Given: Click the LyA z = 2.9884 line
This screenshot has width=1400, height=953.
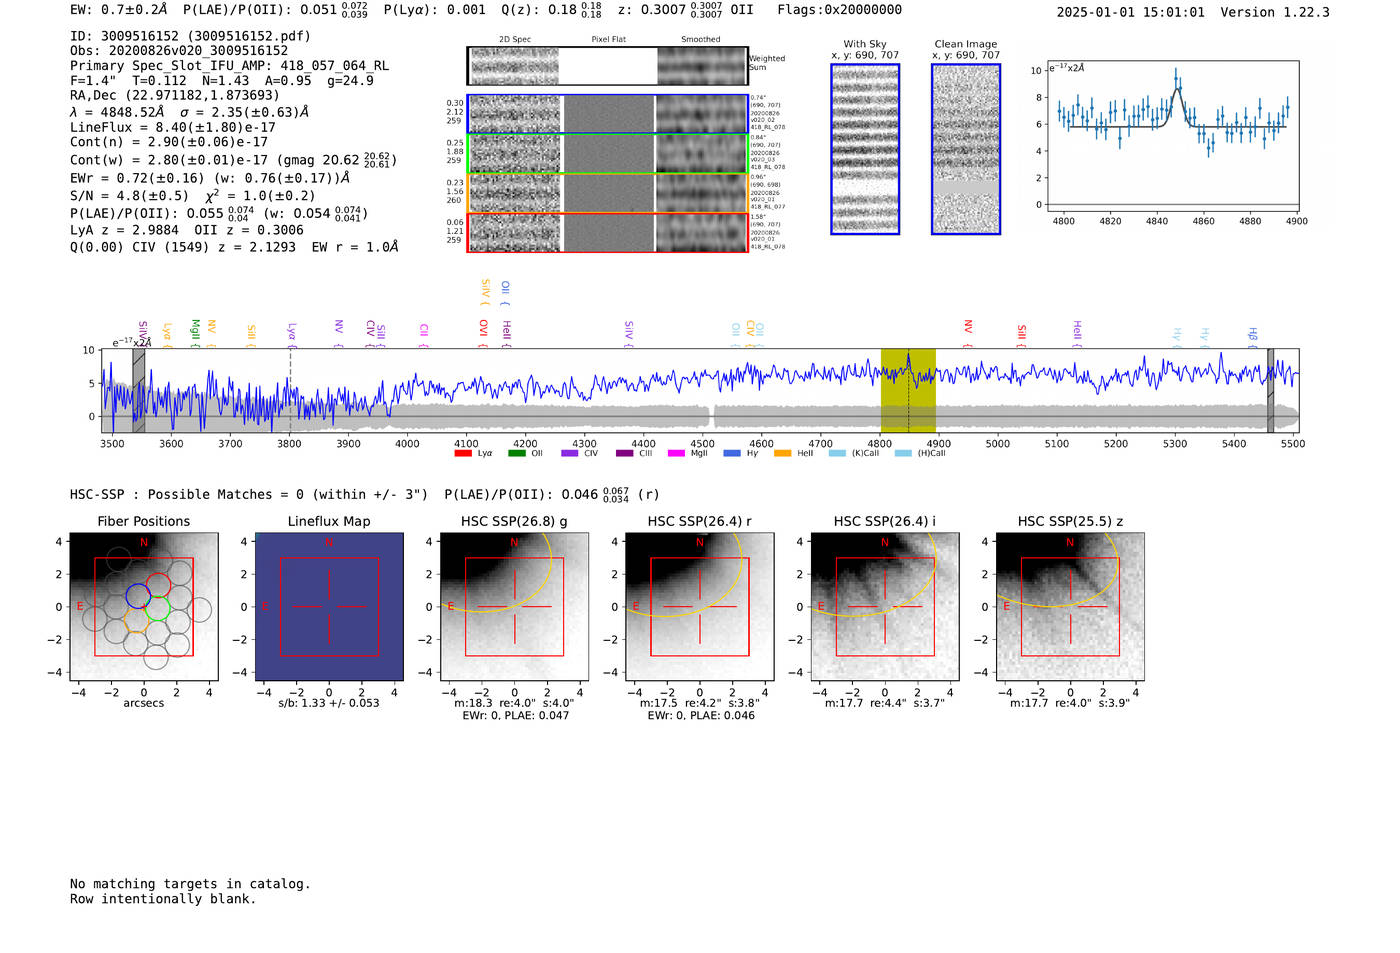Looking at the screenshot, I should point(187,230).
